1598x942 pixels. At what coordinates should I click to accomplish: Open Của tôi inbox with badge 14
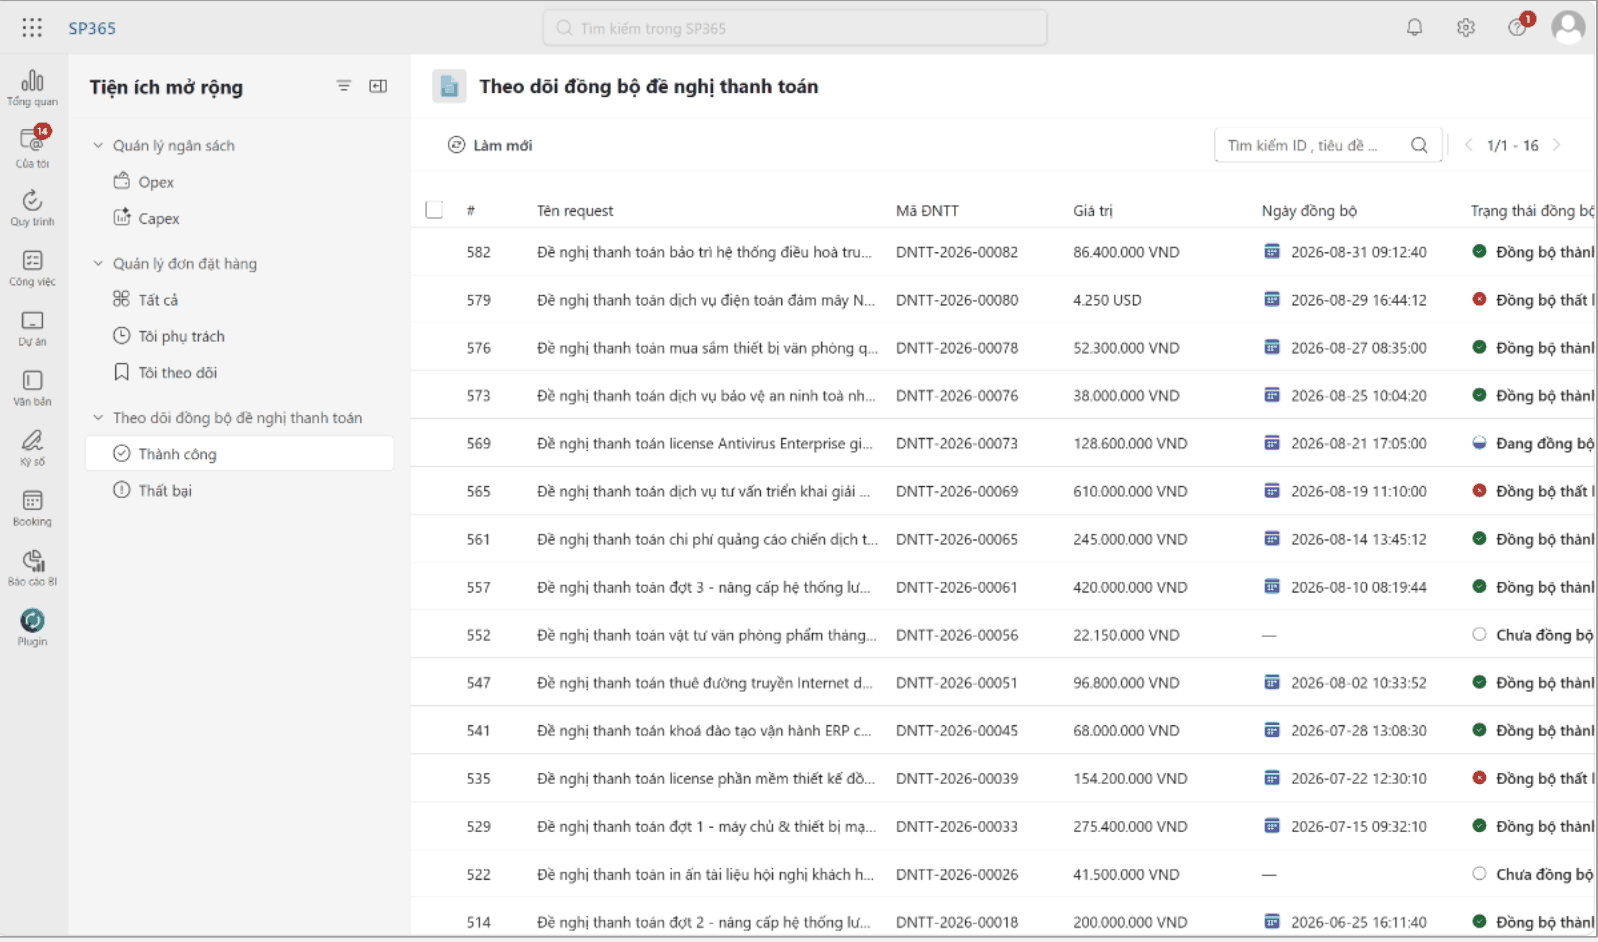[x=32, y=147]
